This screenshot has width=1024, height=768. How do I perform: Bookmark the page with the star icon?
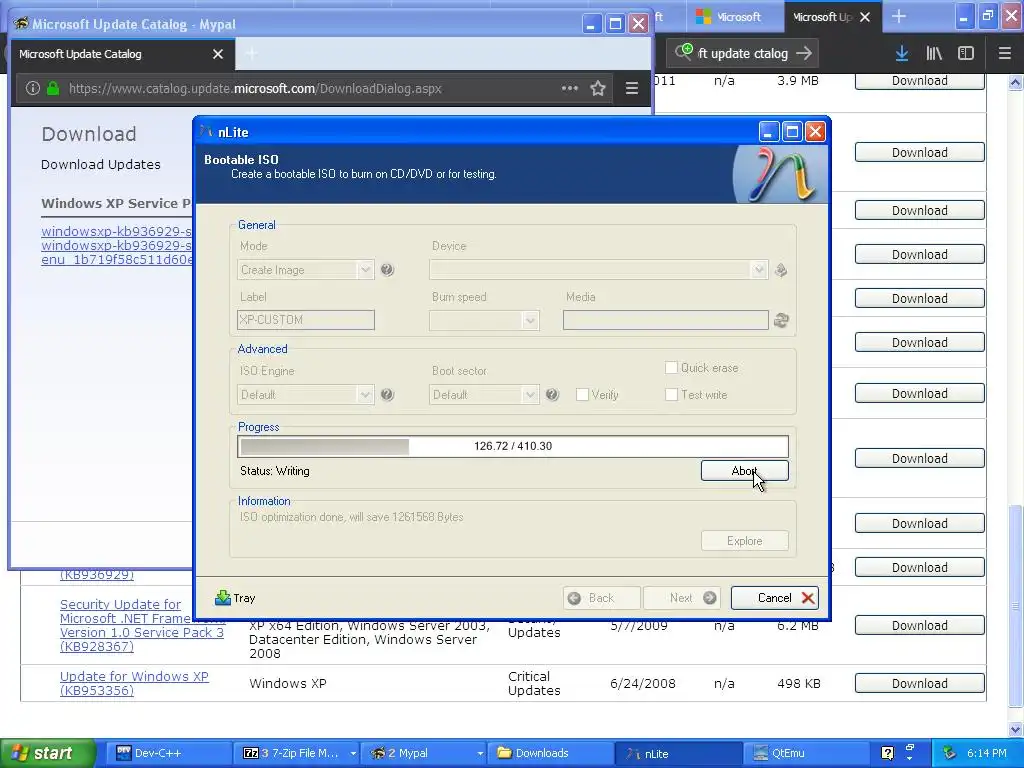(x=598, y=88)
